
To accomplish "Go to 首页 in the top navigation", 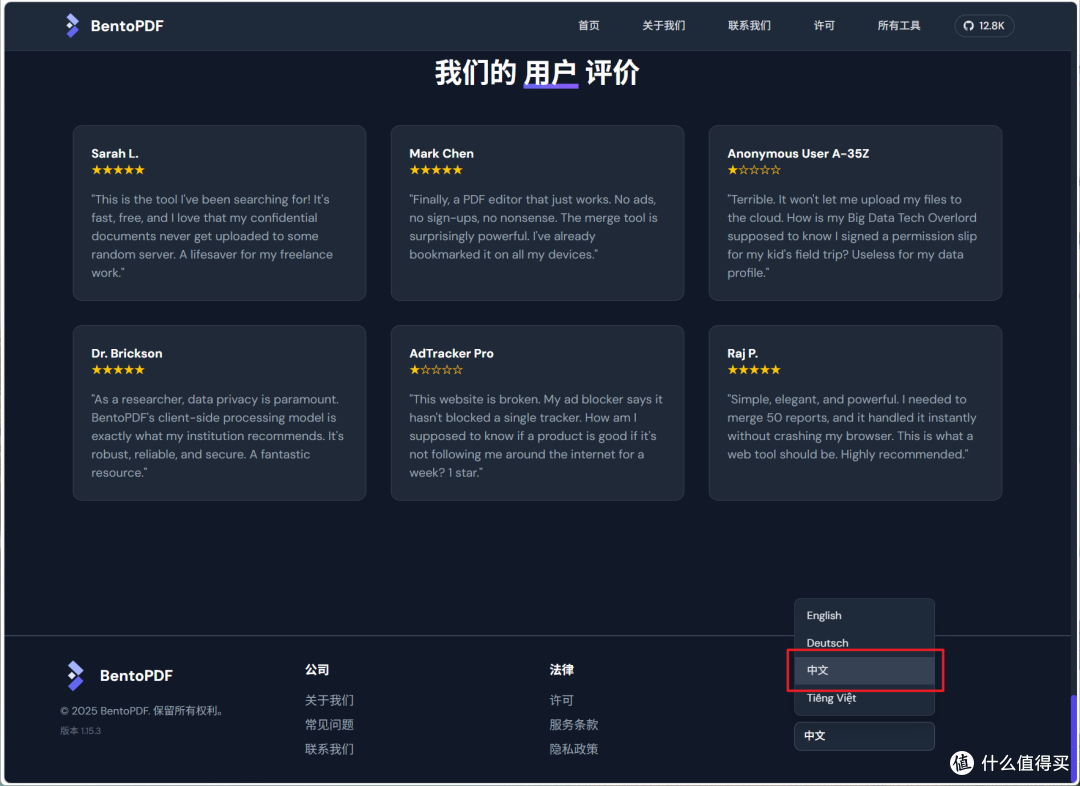I will [588, 25].
